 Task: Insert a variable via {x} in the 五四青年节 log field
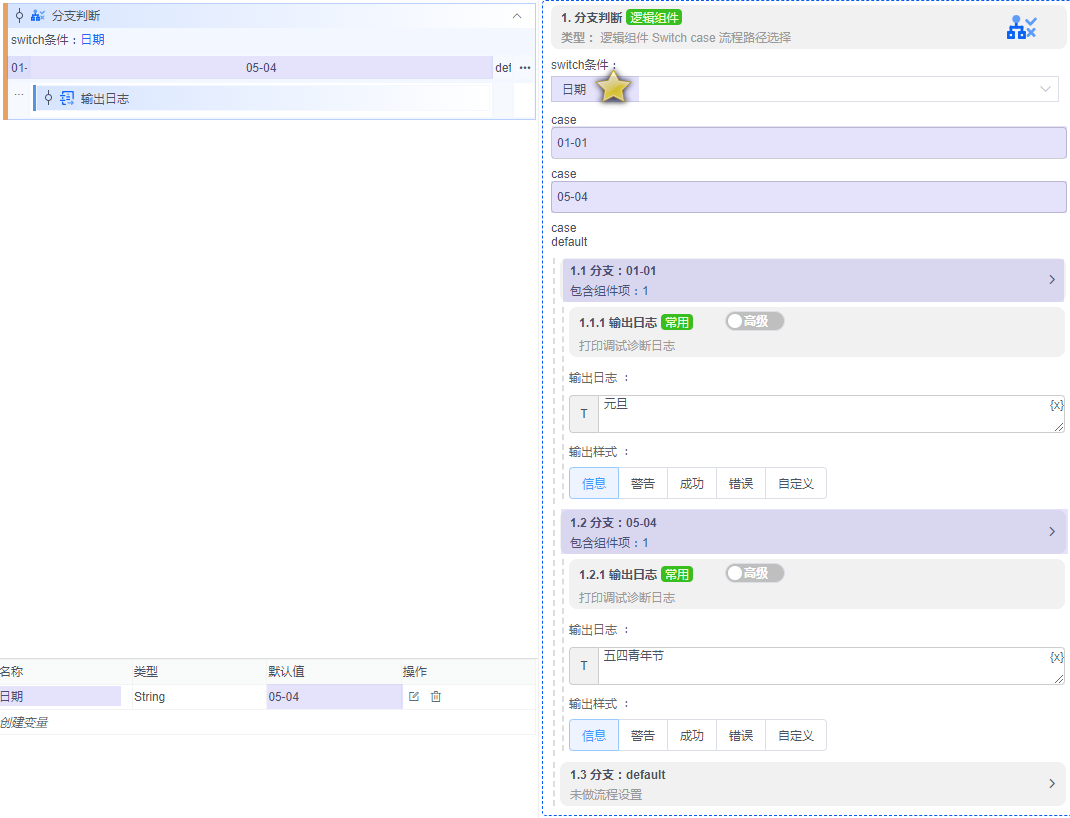click(1056, 657)
